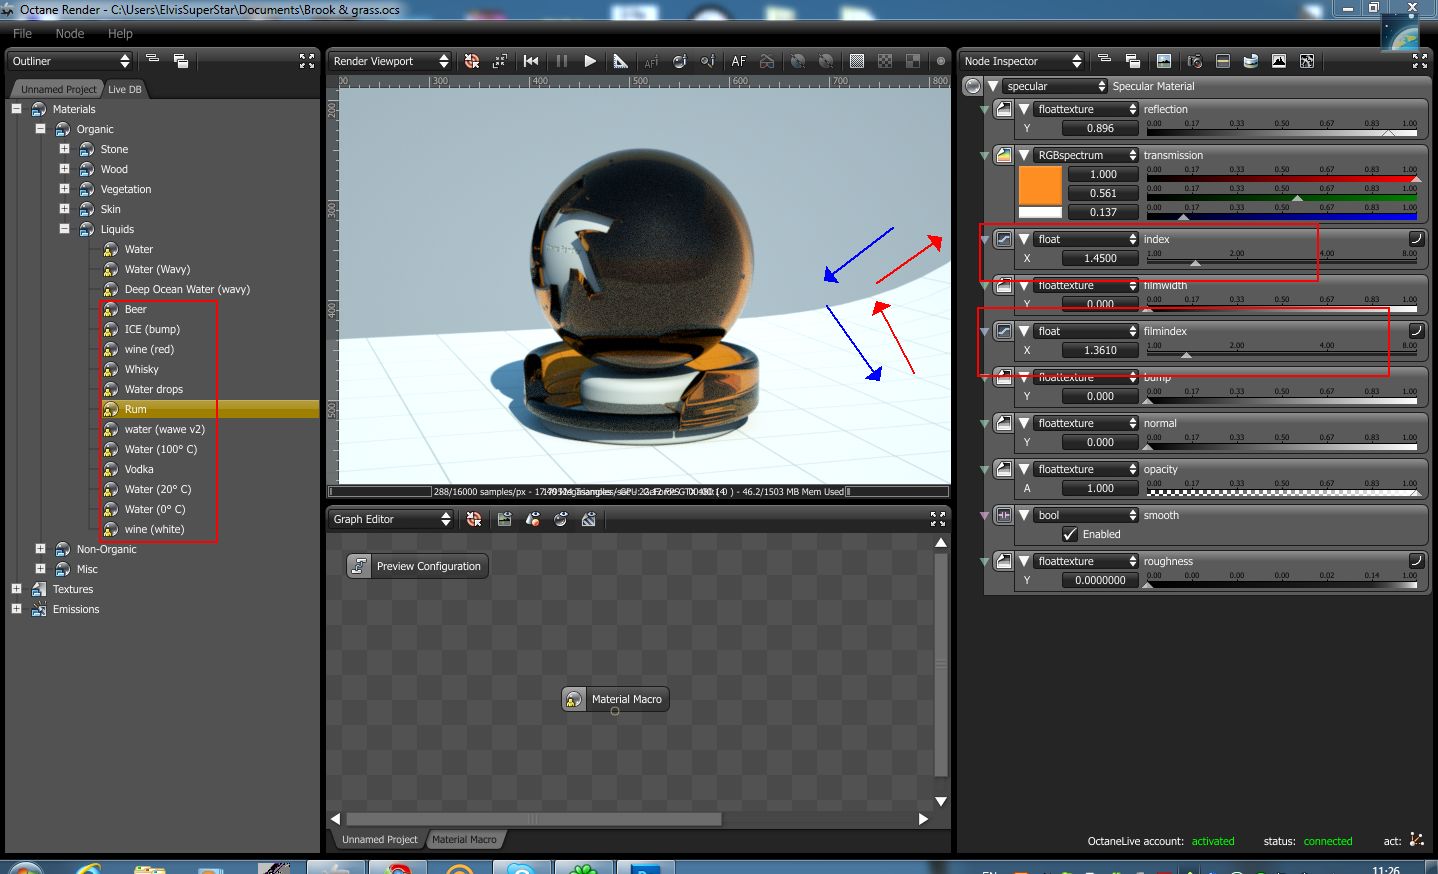Click the eye-over-image icon in Graph Editor

(504, 519)
